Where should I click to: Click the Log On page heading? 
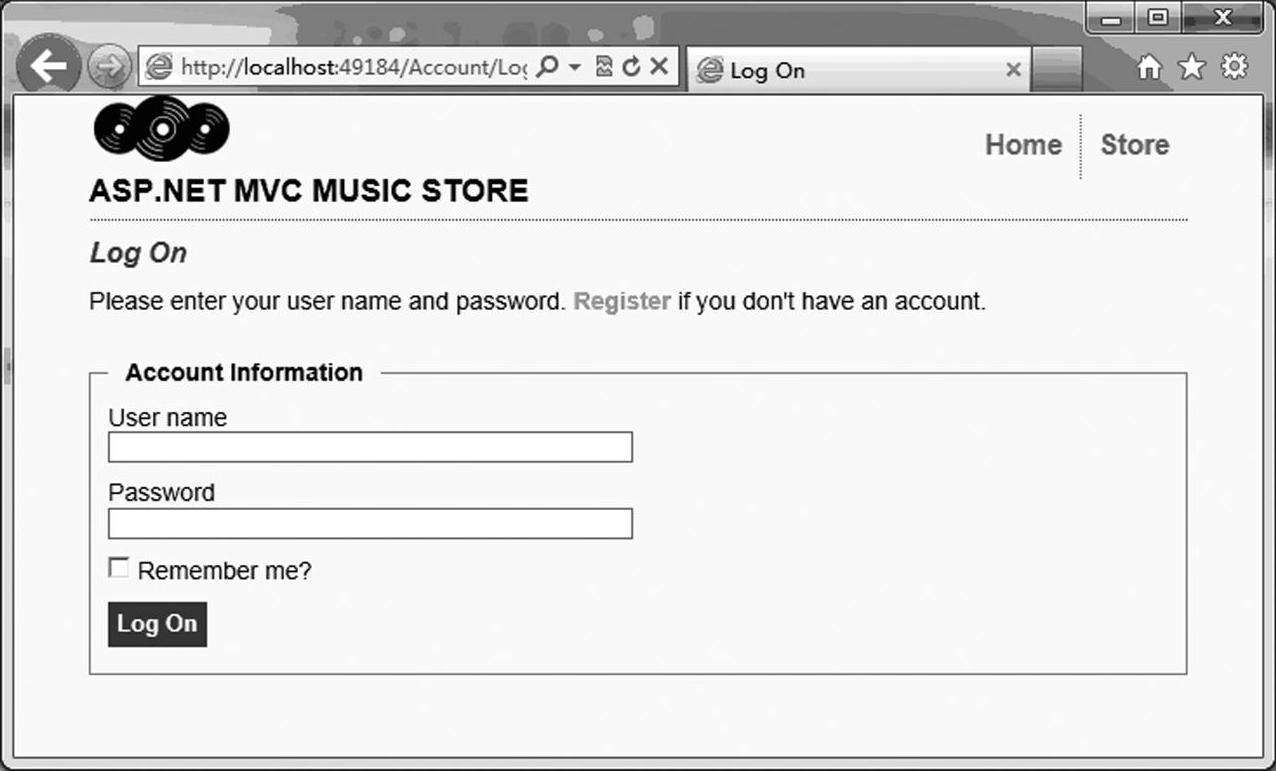(x=138, y=253)
